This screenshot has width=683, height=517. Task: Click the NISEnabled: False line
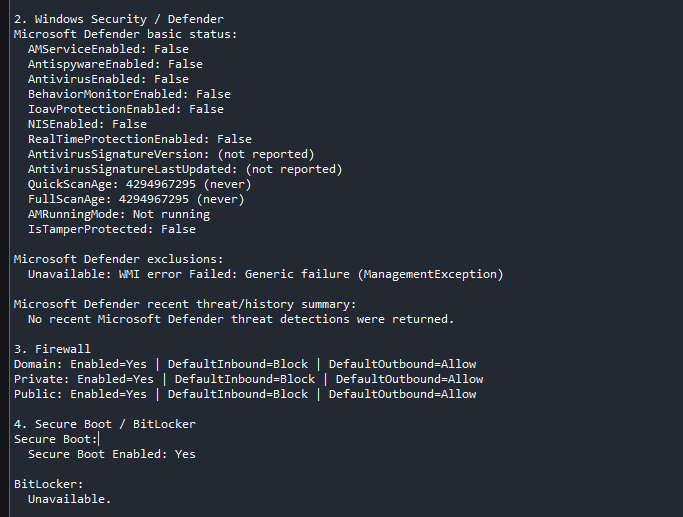87,124
